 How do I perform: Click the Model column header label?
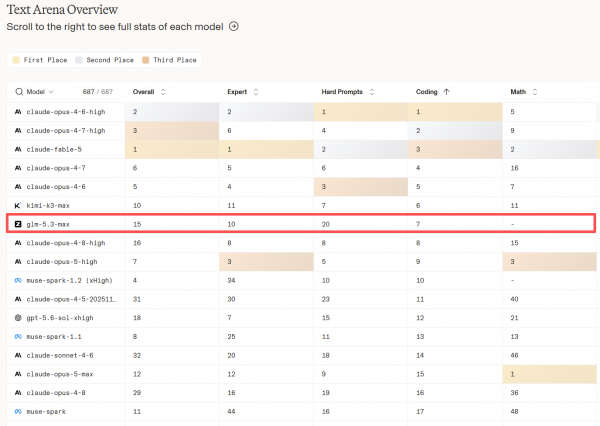(36, 92)
